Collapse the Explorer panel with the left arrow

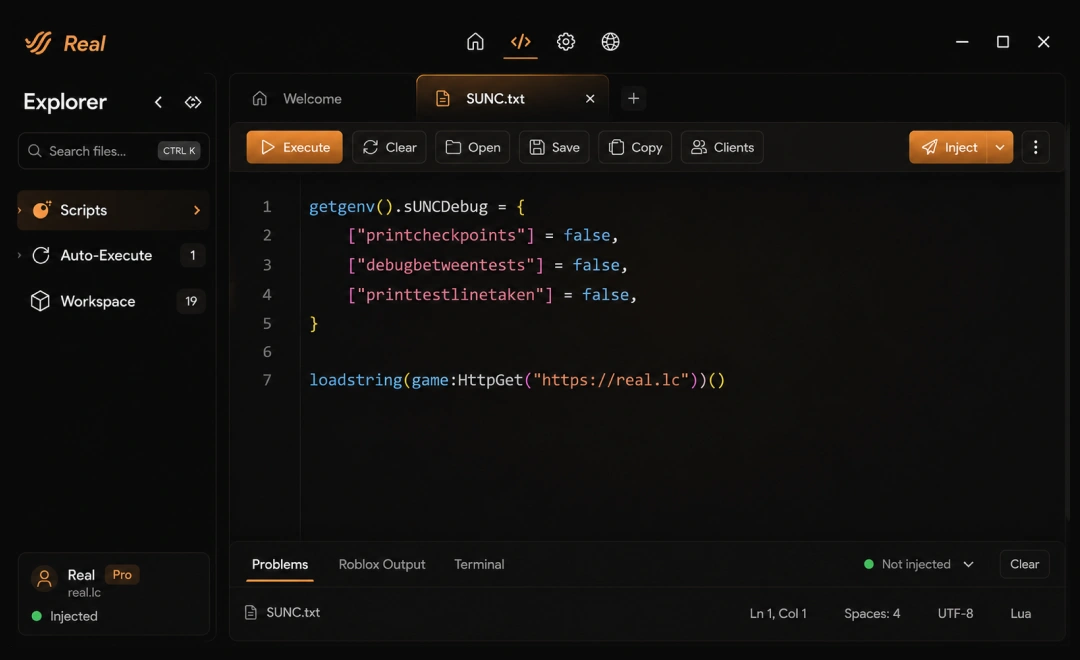[158, 102]
